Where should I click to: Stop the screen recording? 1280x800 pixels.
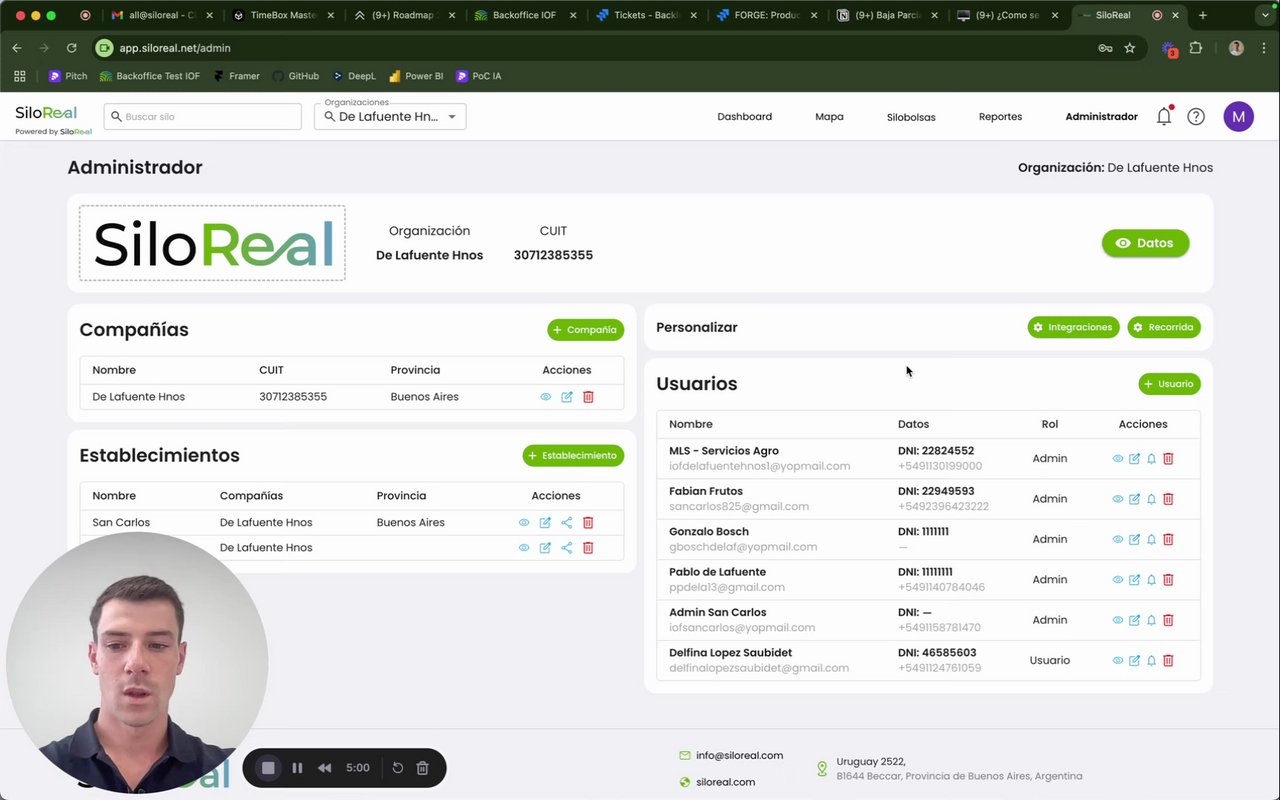pyautogui.click(x=268, y=768)
